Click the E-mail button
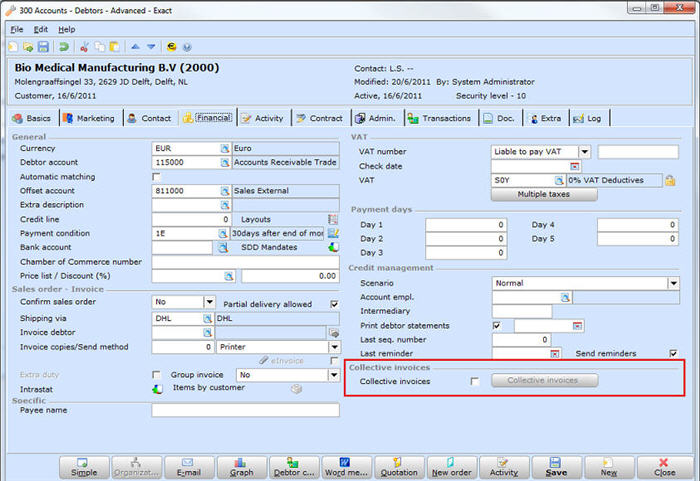Viewport: 700px width, 481px height. pyautogui.click(x=189, y=467)
